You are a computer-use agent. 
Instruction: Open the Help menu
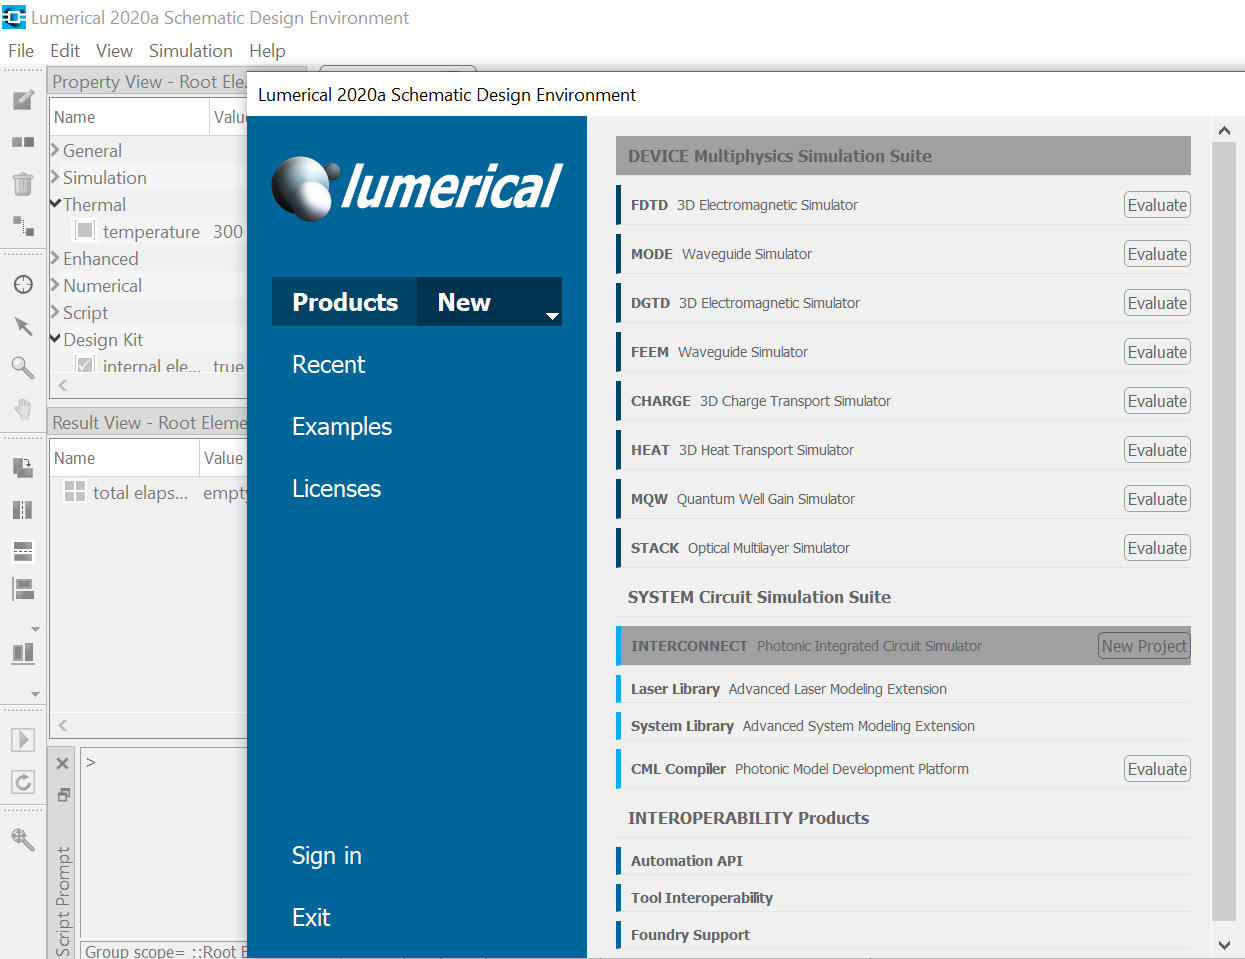pyautogui.click(x=267, y=51)
